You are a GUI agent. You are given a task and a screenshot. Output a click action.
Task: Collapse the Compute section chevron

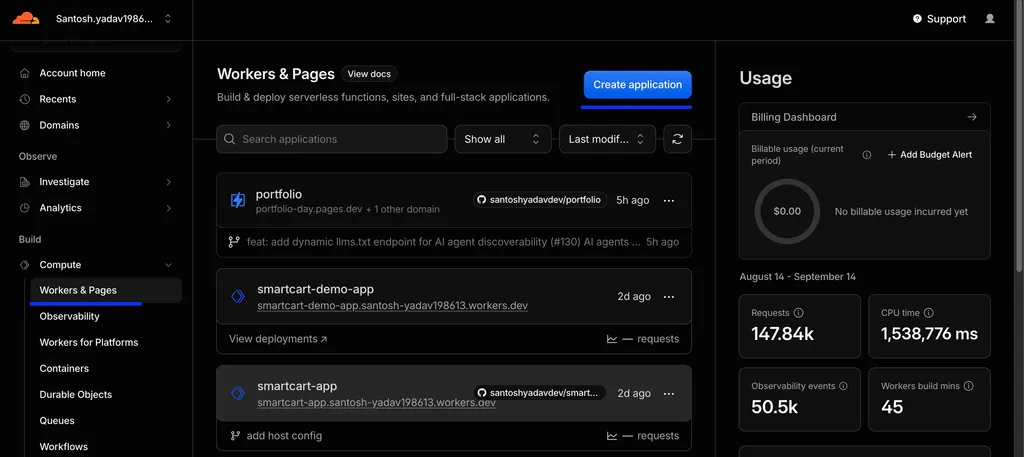point(168,265)
